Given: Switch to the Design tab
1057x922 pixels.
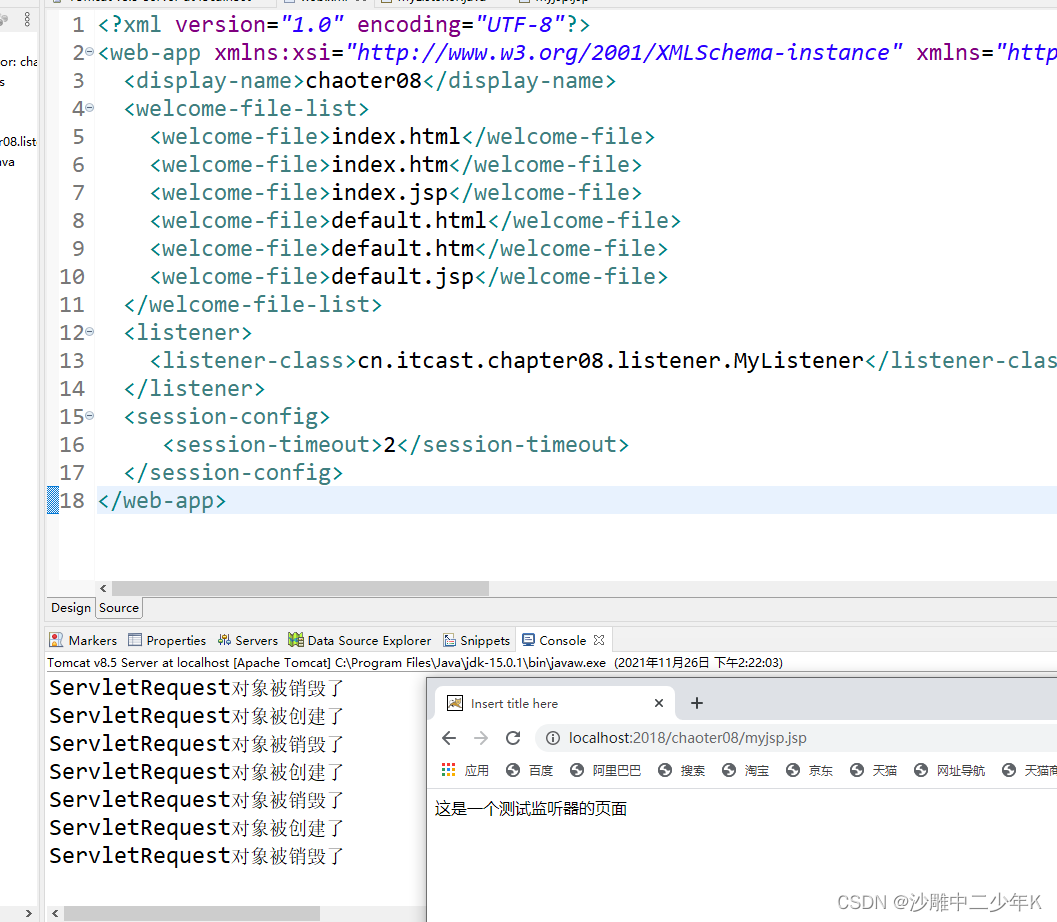Looking at the screenshot, I should (x=70, y=607).
